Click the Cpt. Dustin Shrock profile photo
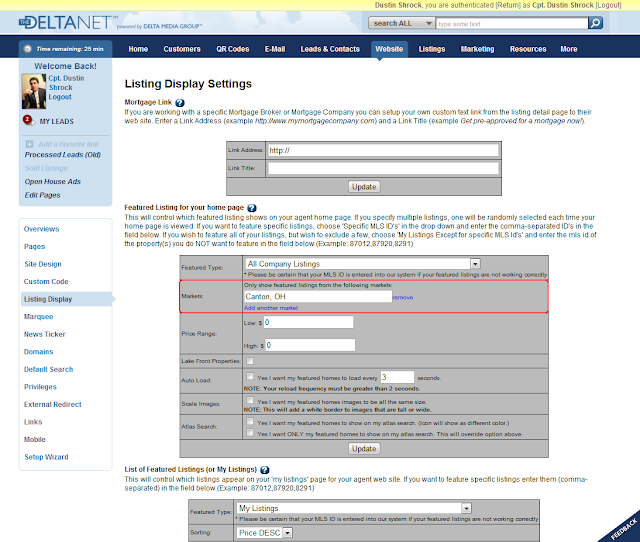 pos(34,91)
